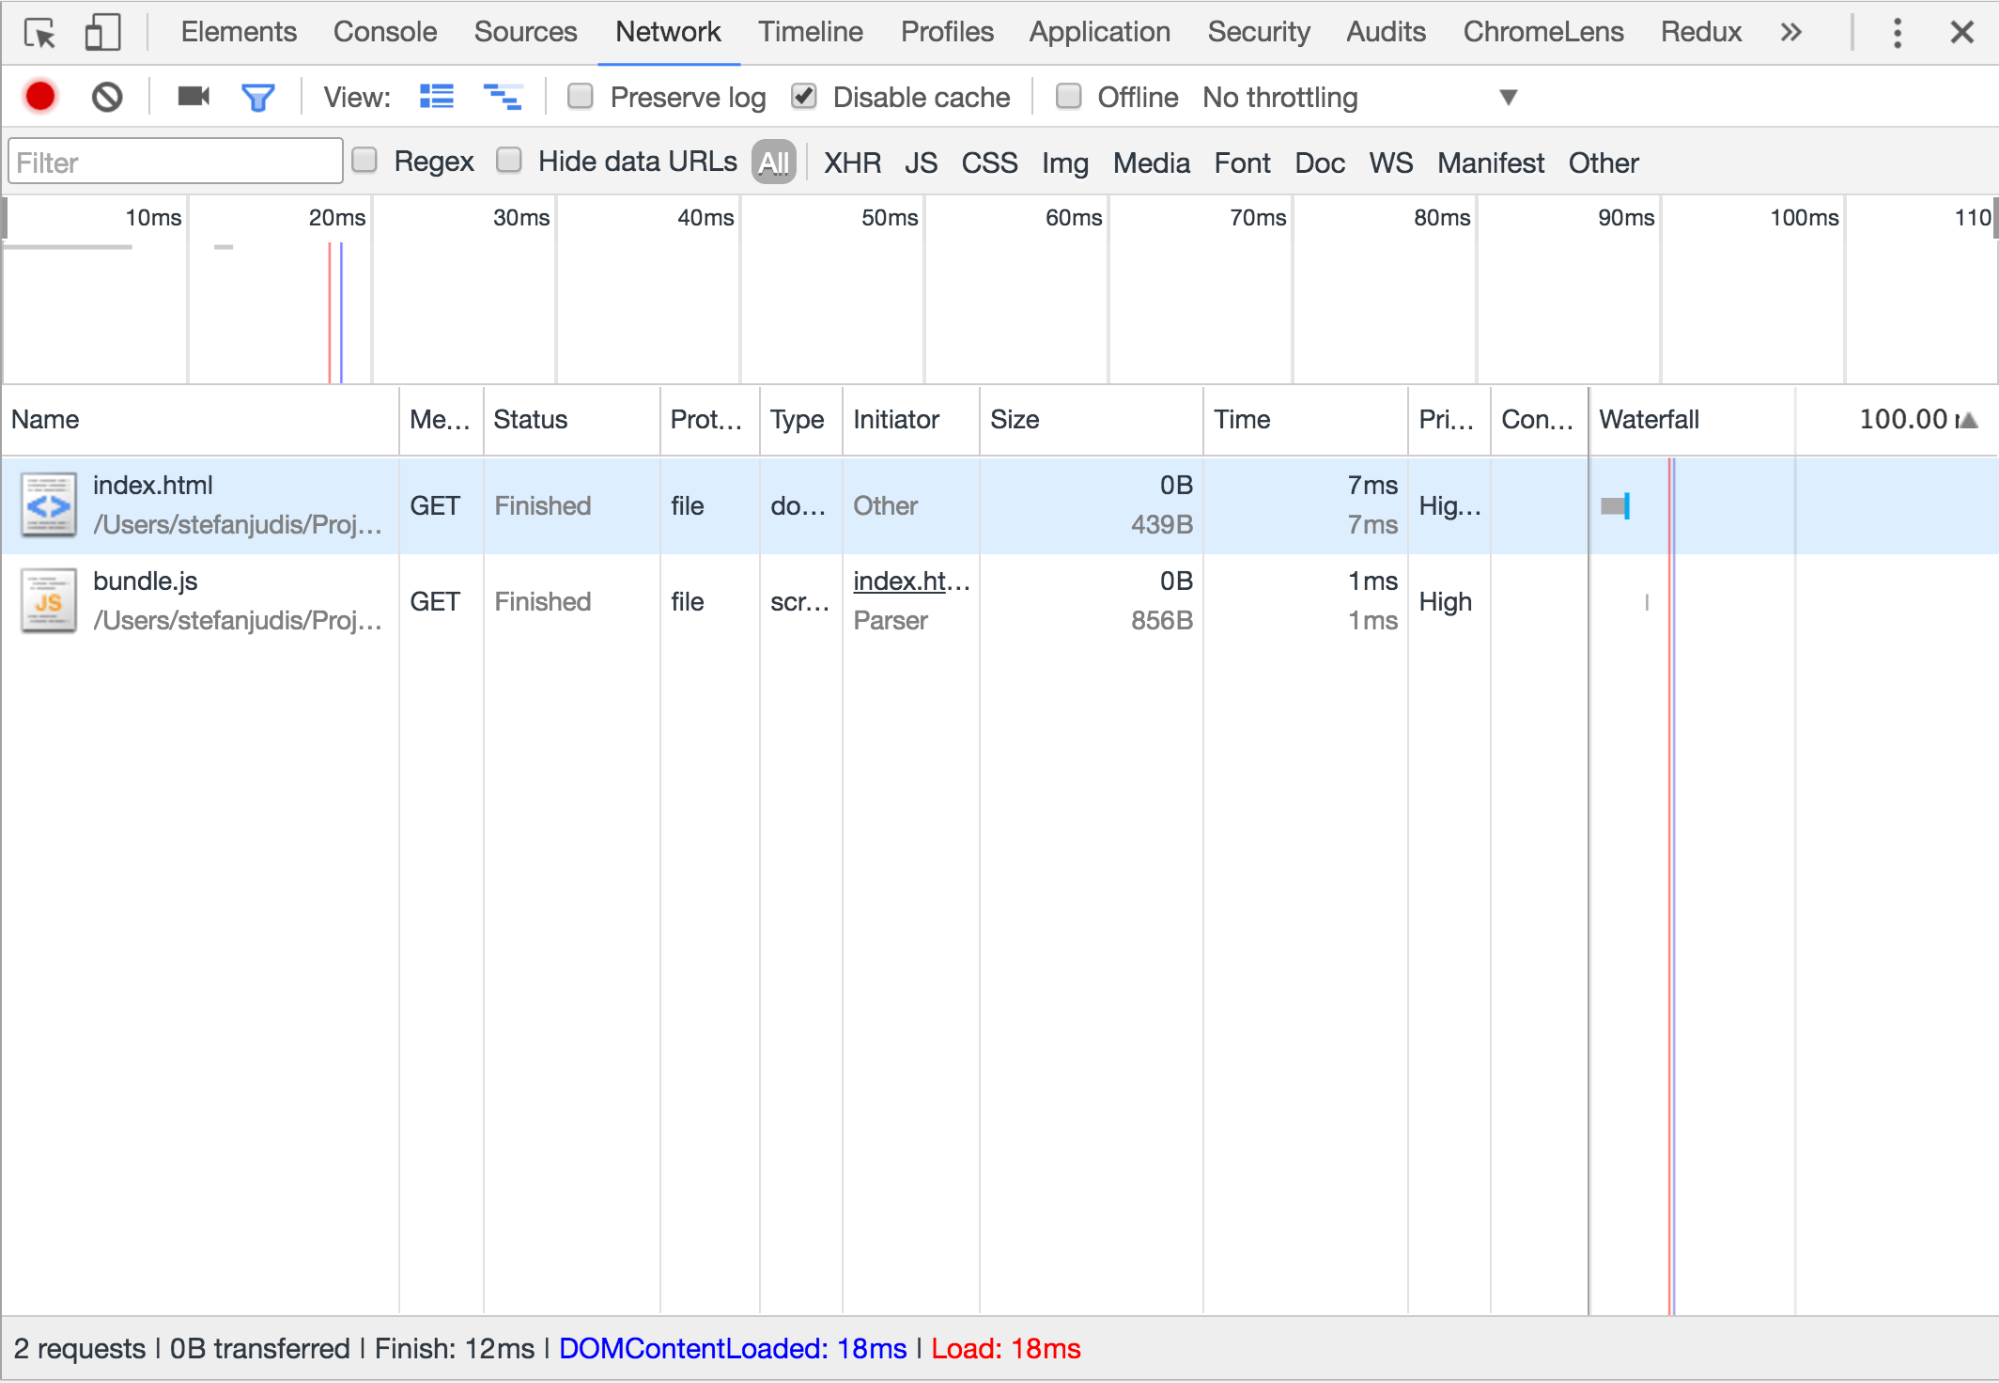Stop recording network log with the red button
Image resolution: width=1999 pixels, height=1383 pixels.
point(40,97)
